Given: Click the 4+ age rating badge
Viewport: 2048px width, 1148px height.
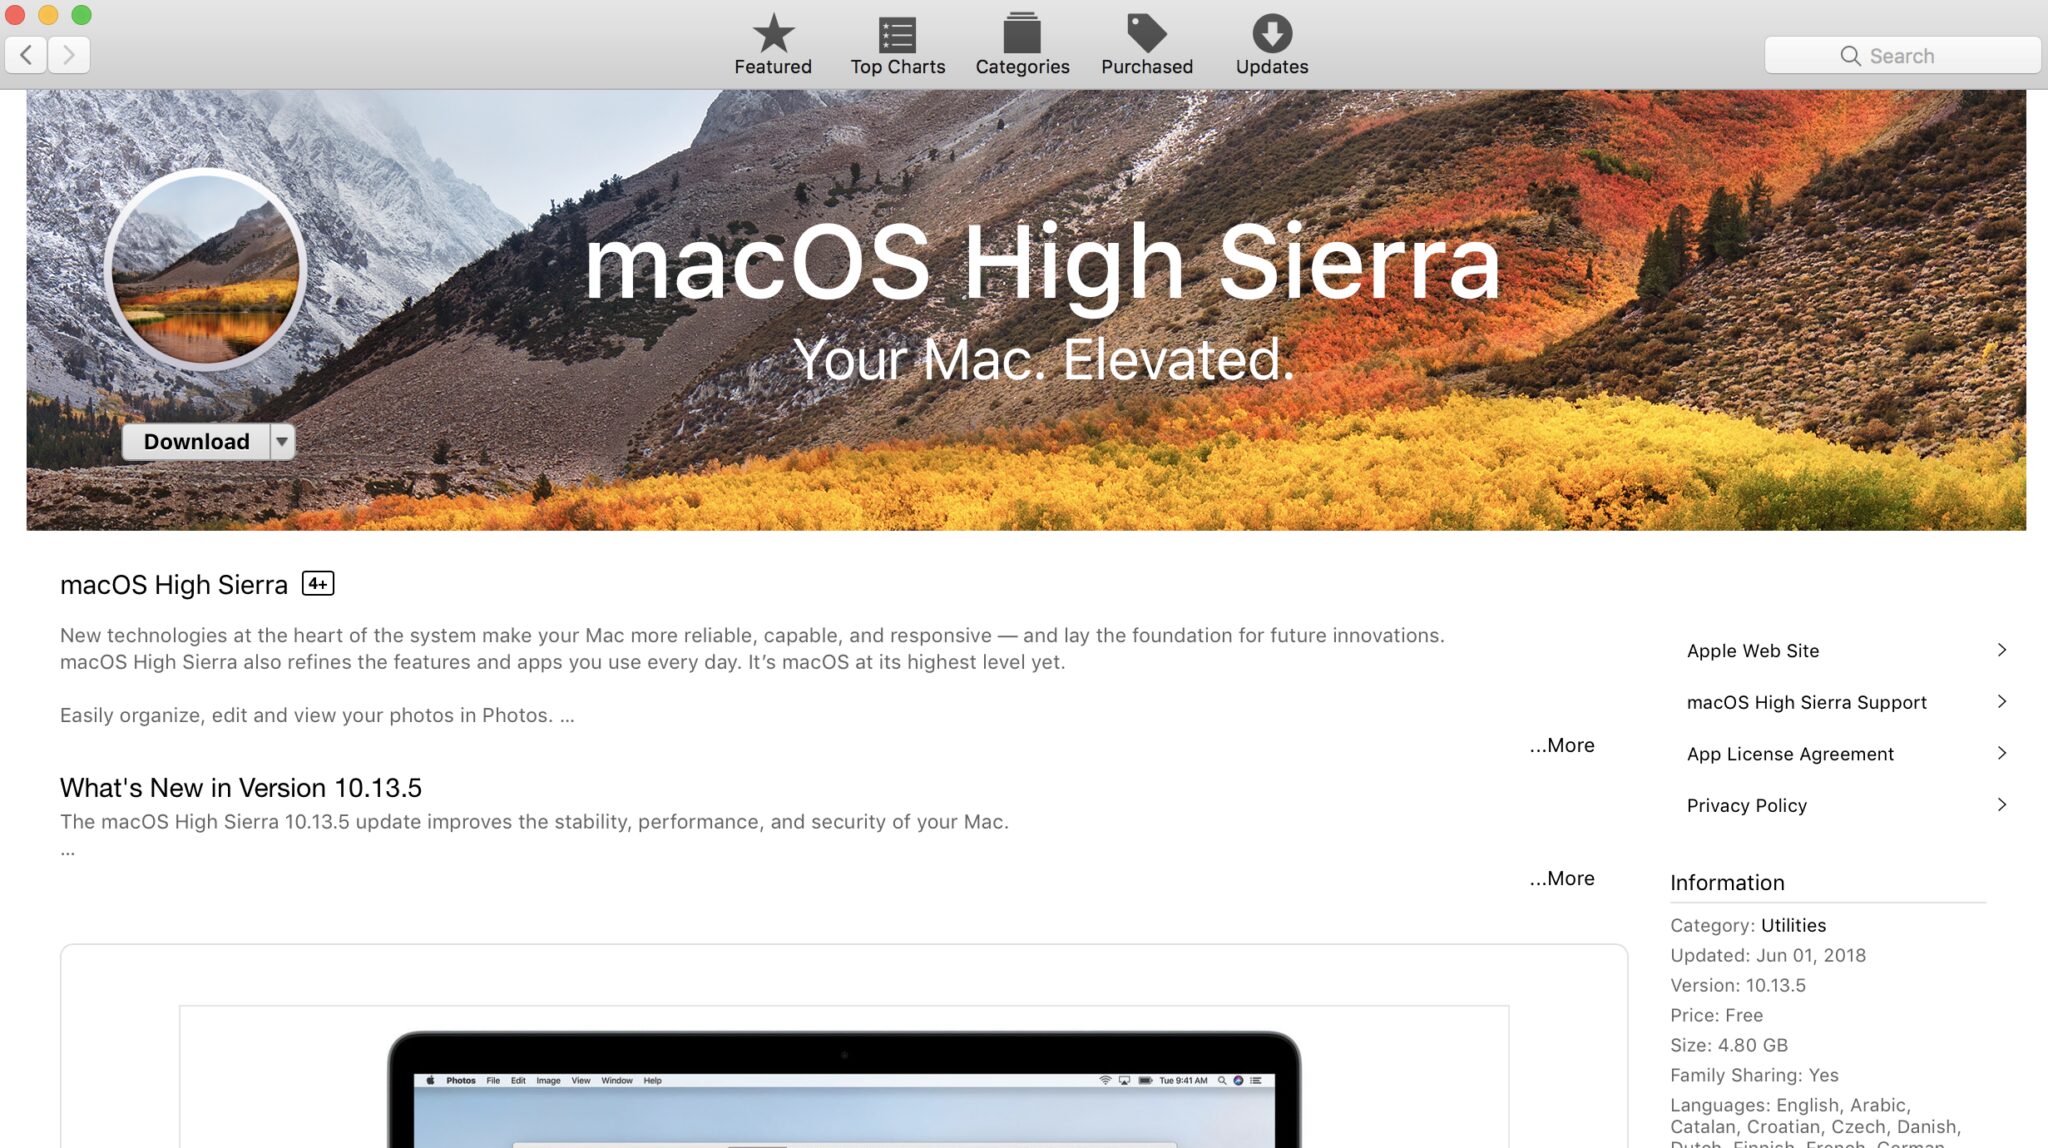Looking at the screenshot, I should pyautogui.click(x=318, y=584).
